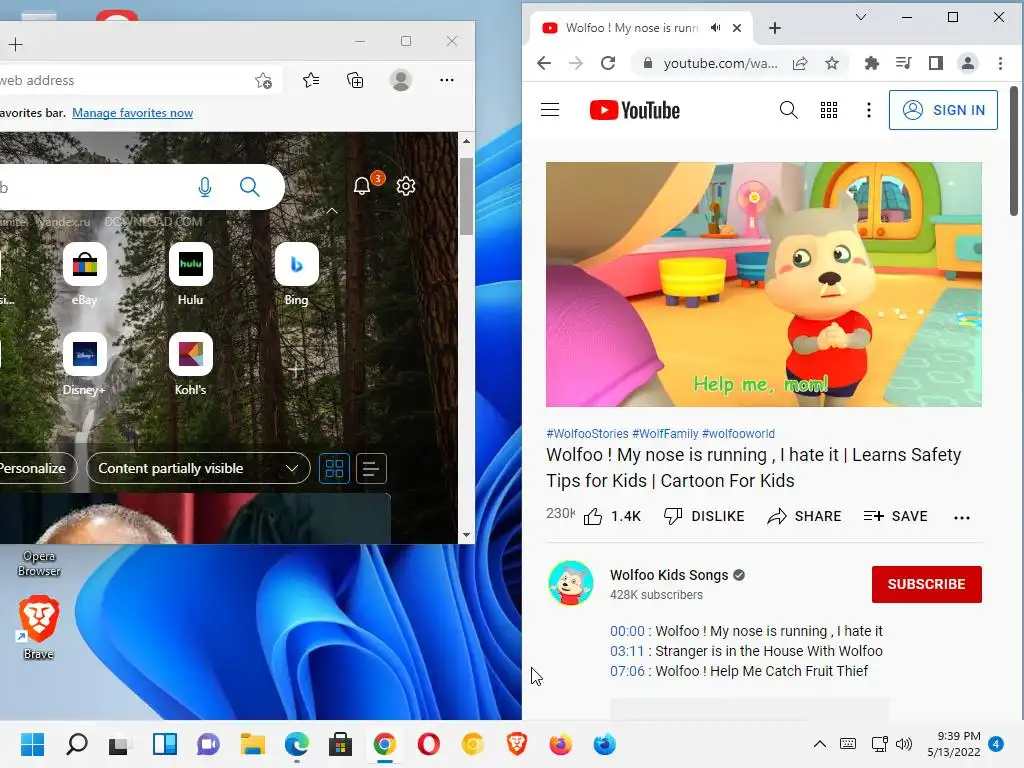Click #wolfooworld hashtag
The image size is (1024, 768).
[x=738, y=434]
